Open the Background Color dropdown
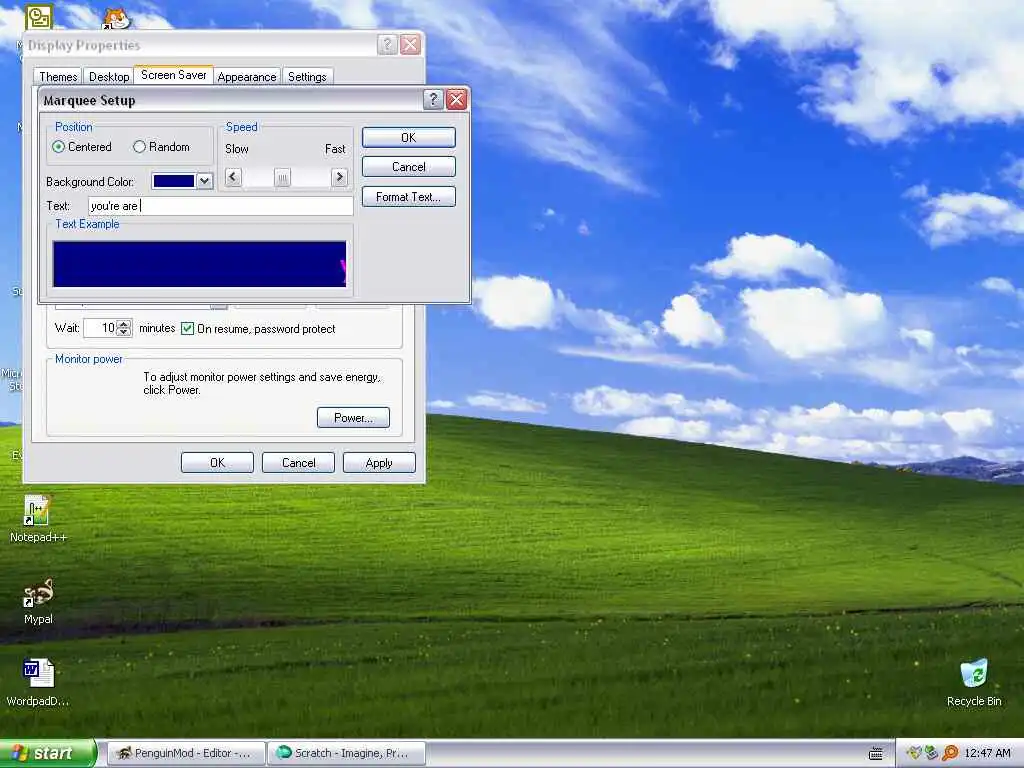This screenshot has width=1024, height=768. (x=204, y=181)
